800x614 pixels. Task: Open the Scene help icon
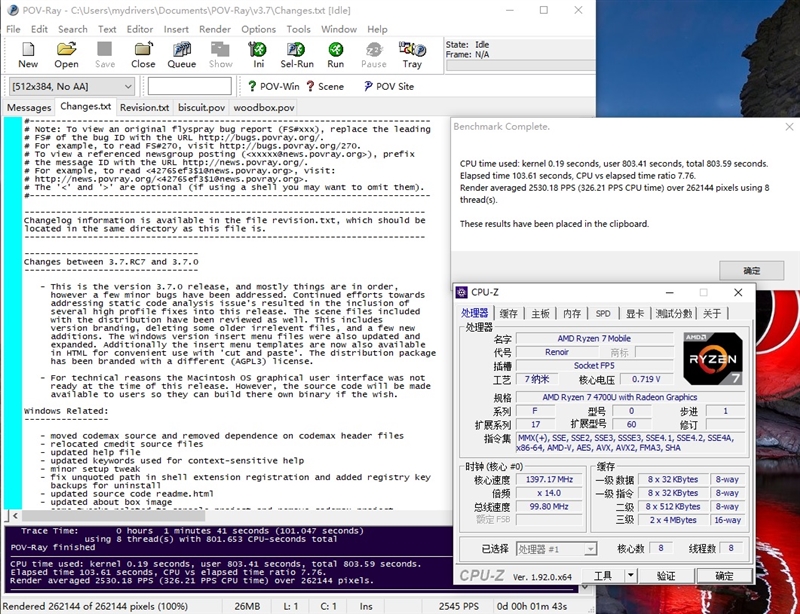325,87
